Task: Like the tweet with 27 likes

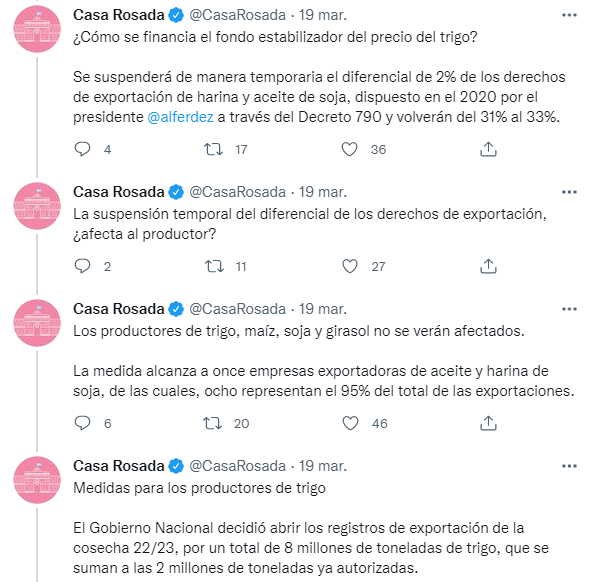Action: (350, 266)
